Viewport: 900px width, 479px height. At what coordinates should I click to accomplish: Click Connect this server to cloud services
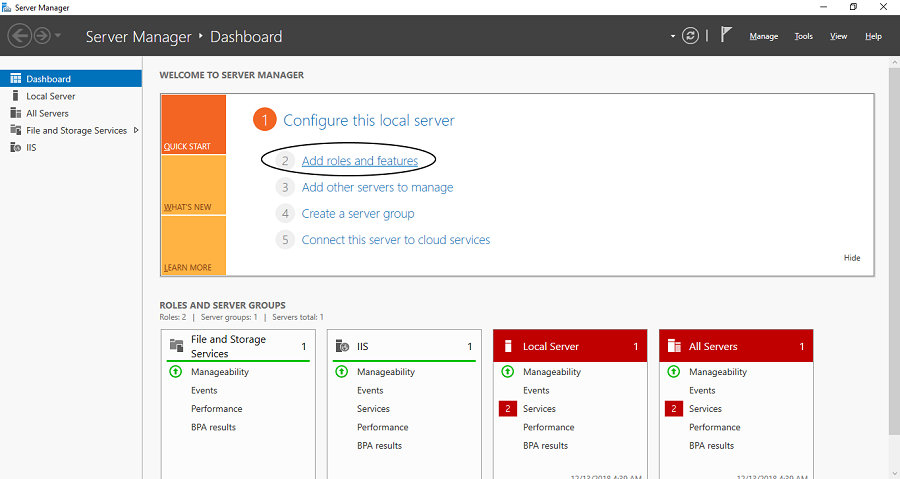396,240
